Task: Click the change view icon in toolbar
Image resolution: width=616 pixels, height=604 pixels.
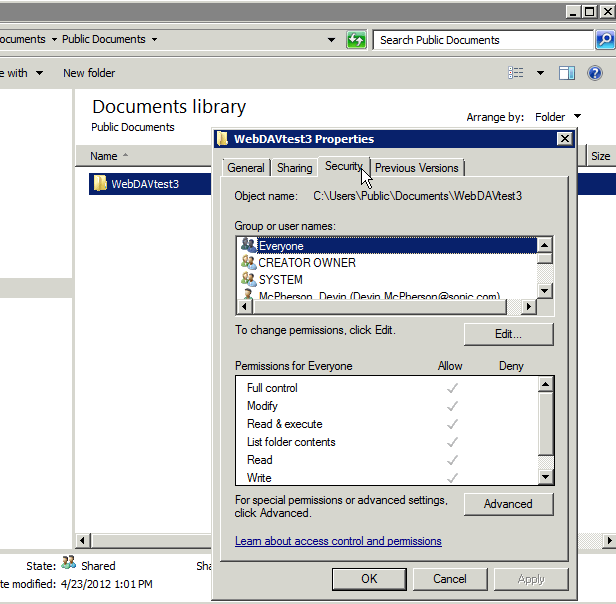Action: pyautogui.click(x=515, y=73)
